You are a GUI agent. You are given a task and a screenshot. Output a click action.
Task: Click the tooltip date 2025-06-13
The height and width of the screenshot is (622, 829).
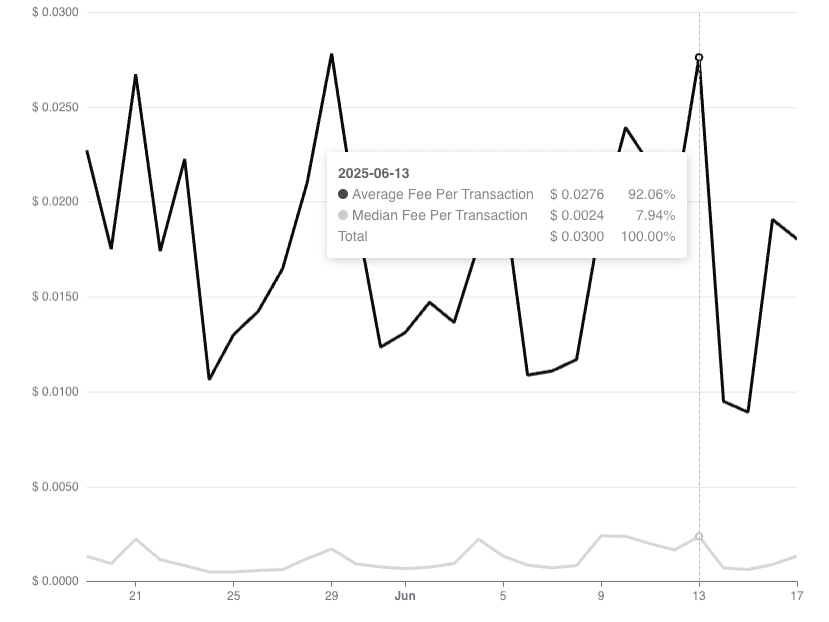tap(373, 173)
